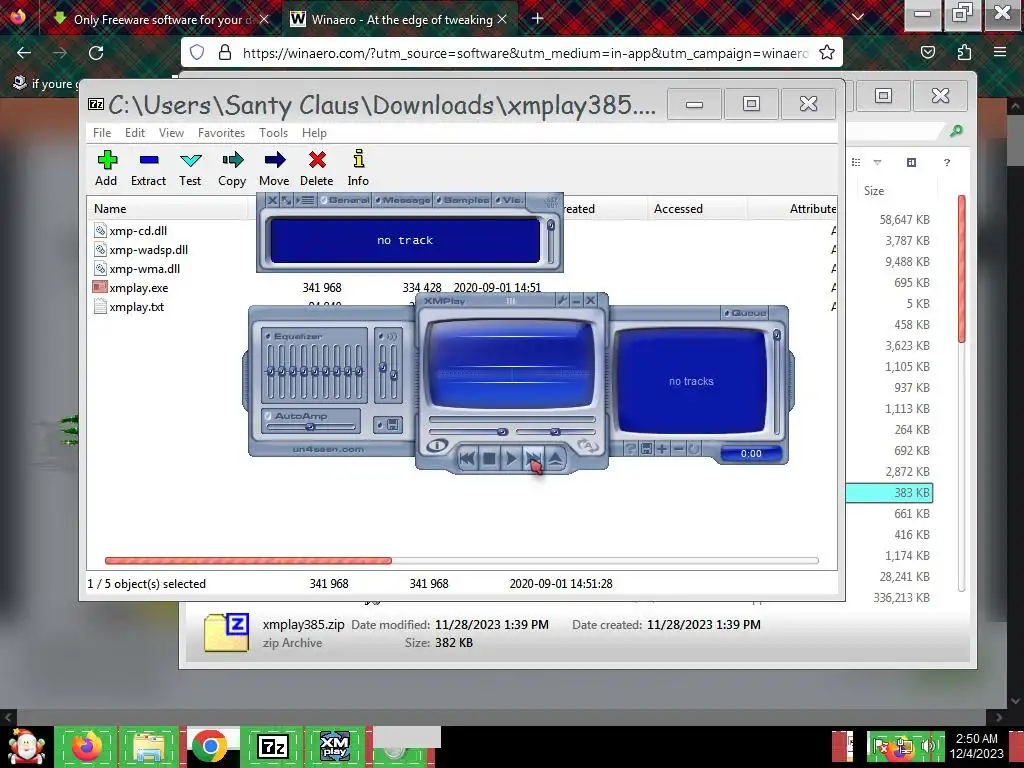Screen dimensions: 1024x768
Task: Open XMPlay info panel with the i button
Action: click(x=437, y=446)
